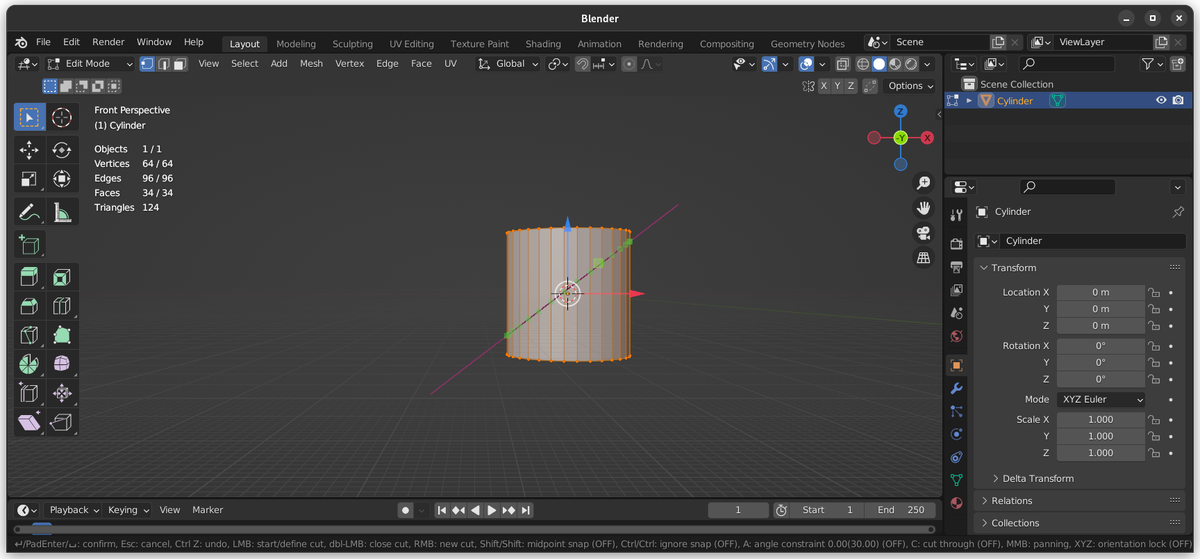This screenshot has width=1200, height=559.
Task: Toggle Cylinder render camera icon in outliner
Action: [x=1178, y=100]
